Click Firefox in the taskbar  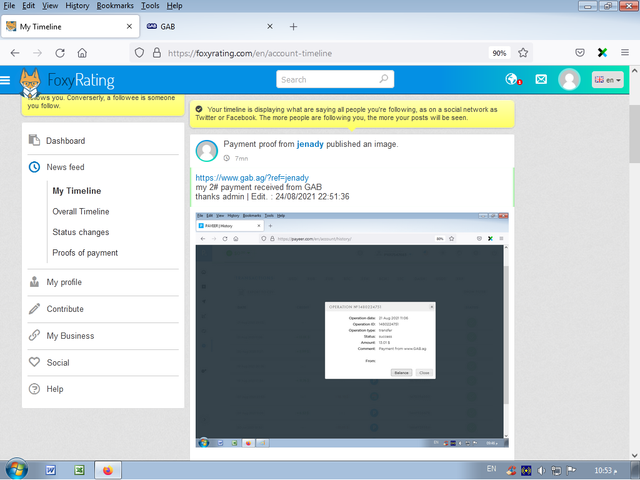108,470
